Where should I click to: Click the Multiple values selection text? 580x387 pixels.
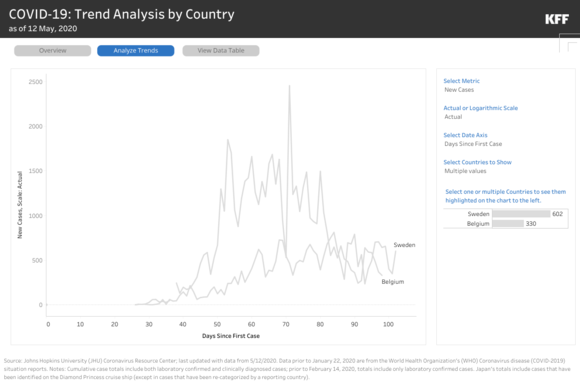[465, 171]
